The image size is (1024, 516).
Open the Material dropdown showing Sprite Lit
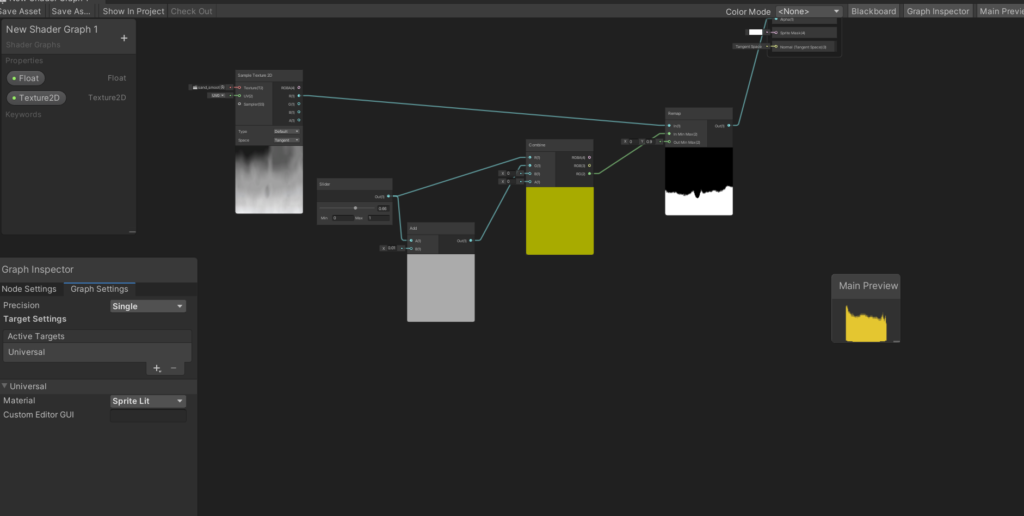(148, 401)
